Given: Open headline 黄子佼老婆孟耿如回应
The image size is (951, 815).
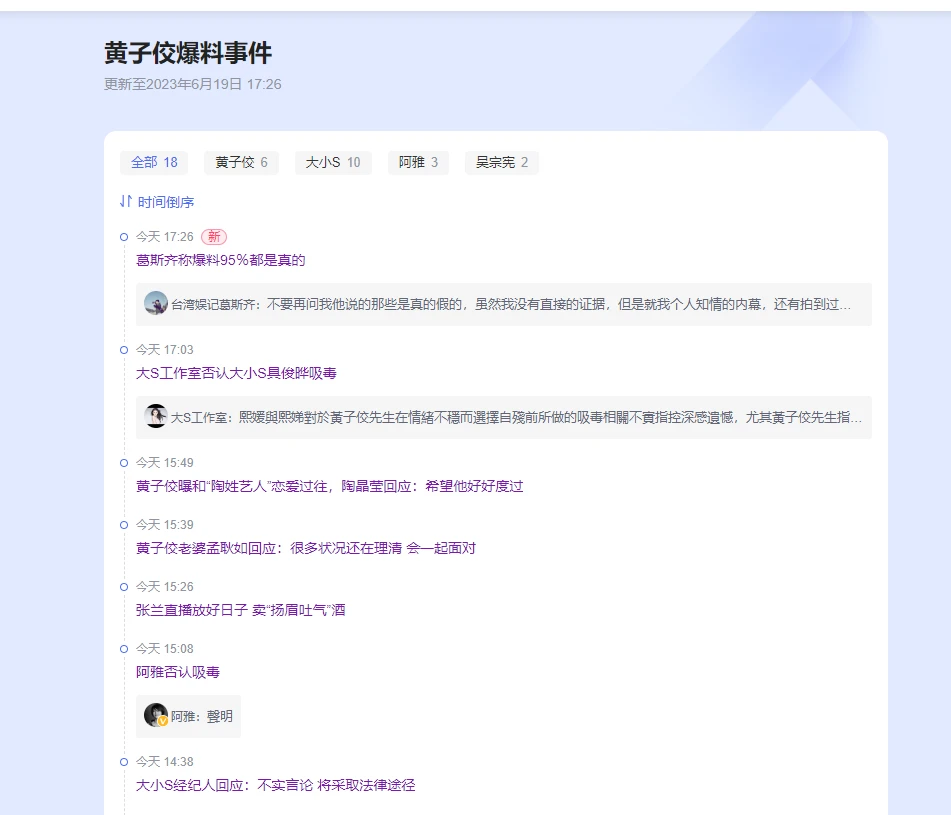Looking at the screenshot, I should [x=306, y=548].
